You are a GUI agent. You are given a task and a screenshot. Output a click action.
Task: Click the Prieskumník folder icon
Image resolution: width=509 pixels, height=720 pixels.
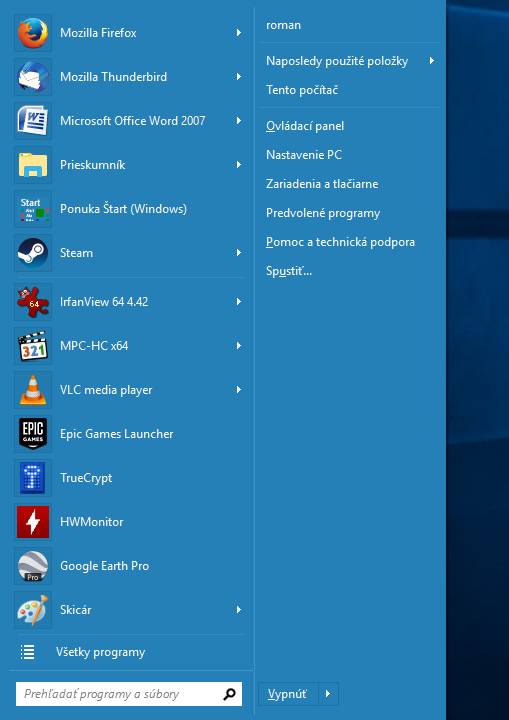[x=33, y=165]
